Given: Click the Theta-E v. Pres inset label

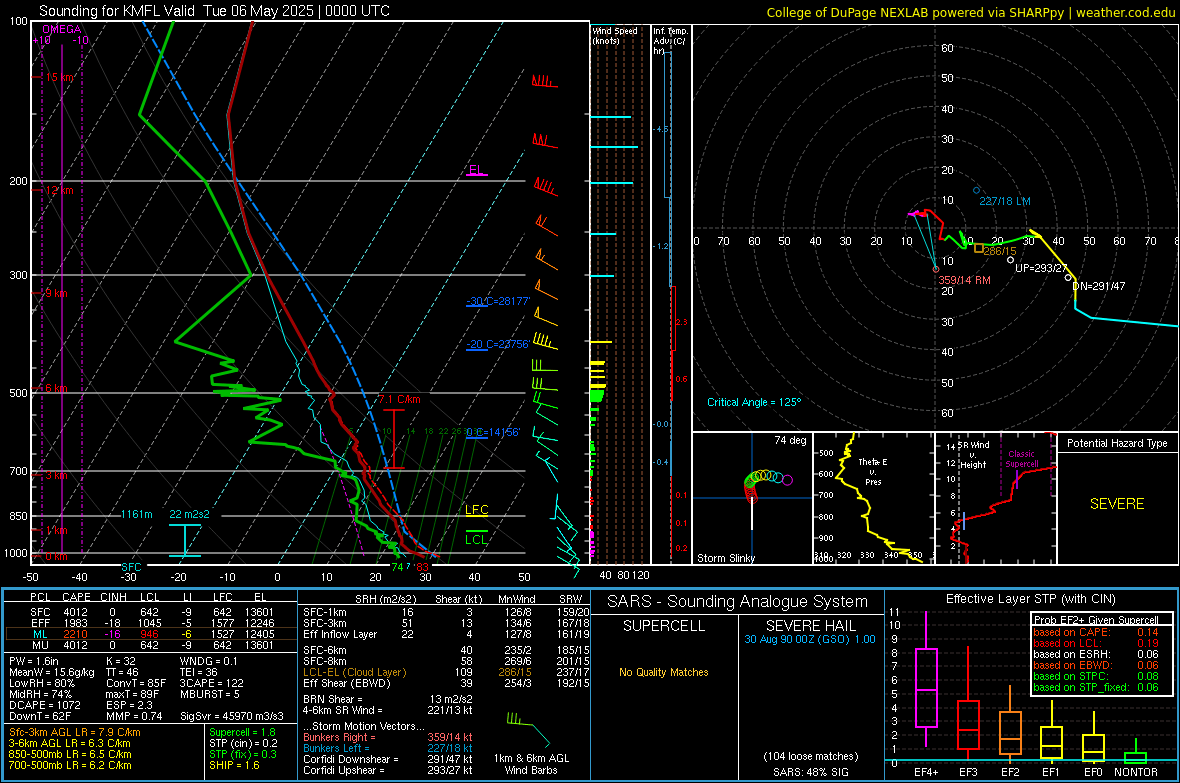Looking at the screenshot, I should coord(873,471).
